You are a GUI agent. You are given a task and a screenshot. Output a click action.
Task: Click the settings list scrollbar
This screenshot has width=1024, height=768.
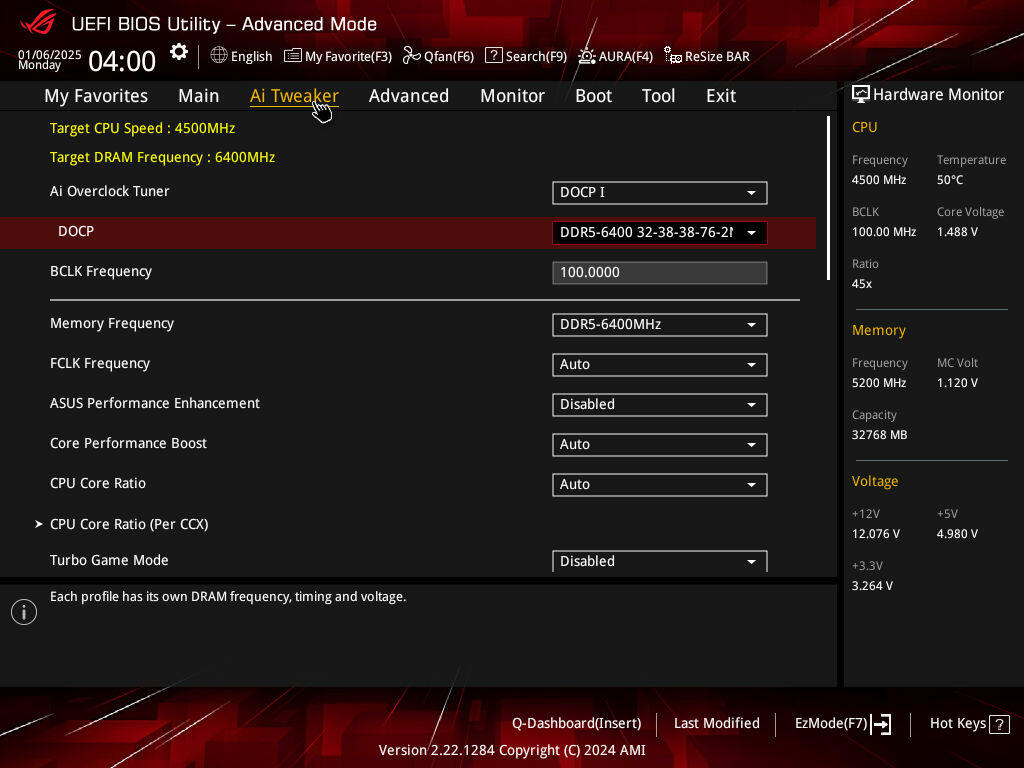coord(828,199)
